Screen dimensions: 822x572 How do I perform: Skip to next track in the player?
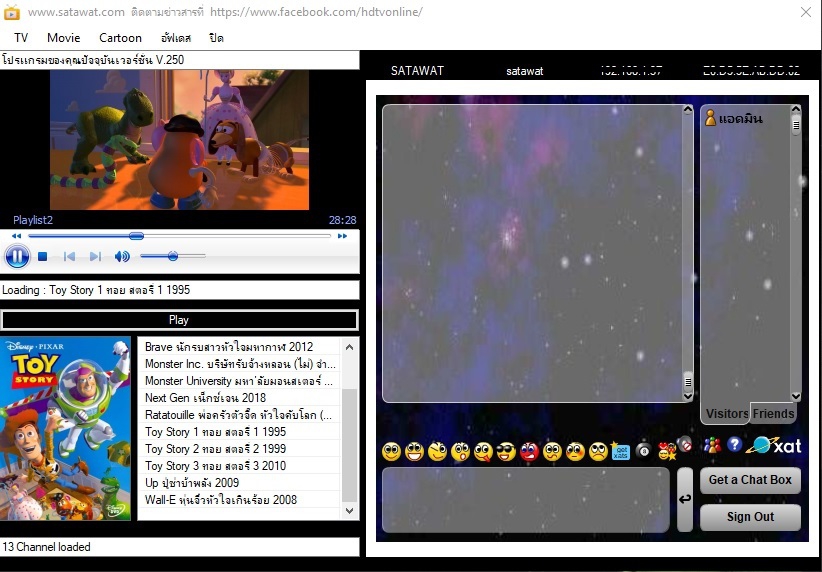coord(95,256)
